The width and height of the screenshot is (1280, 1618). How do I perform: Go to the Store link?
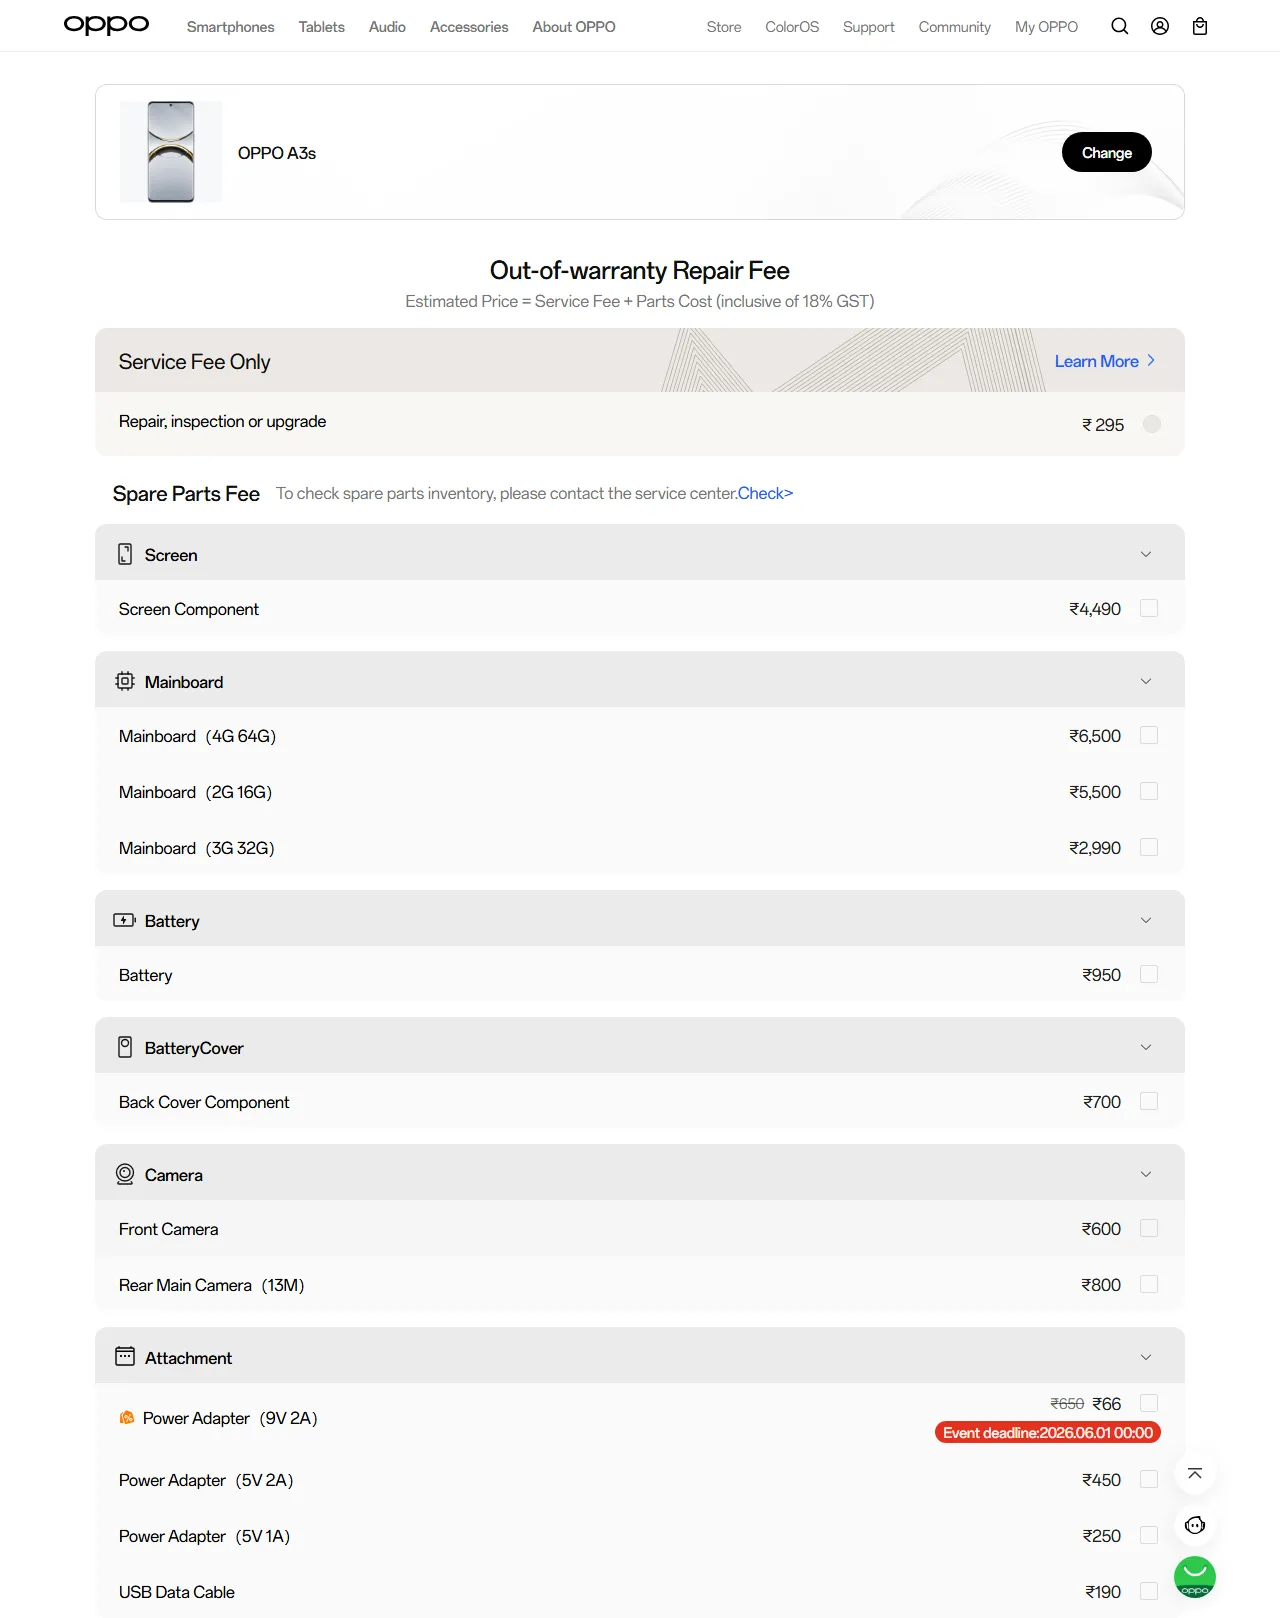point(724,27)
